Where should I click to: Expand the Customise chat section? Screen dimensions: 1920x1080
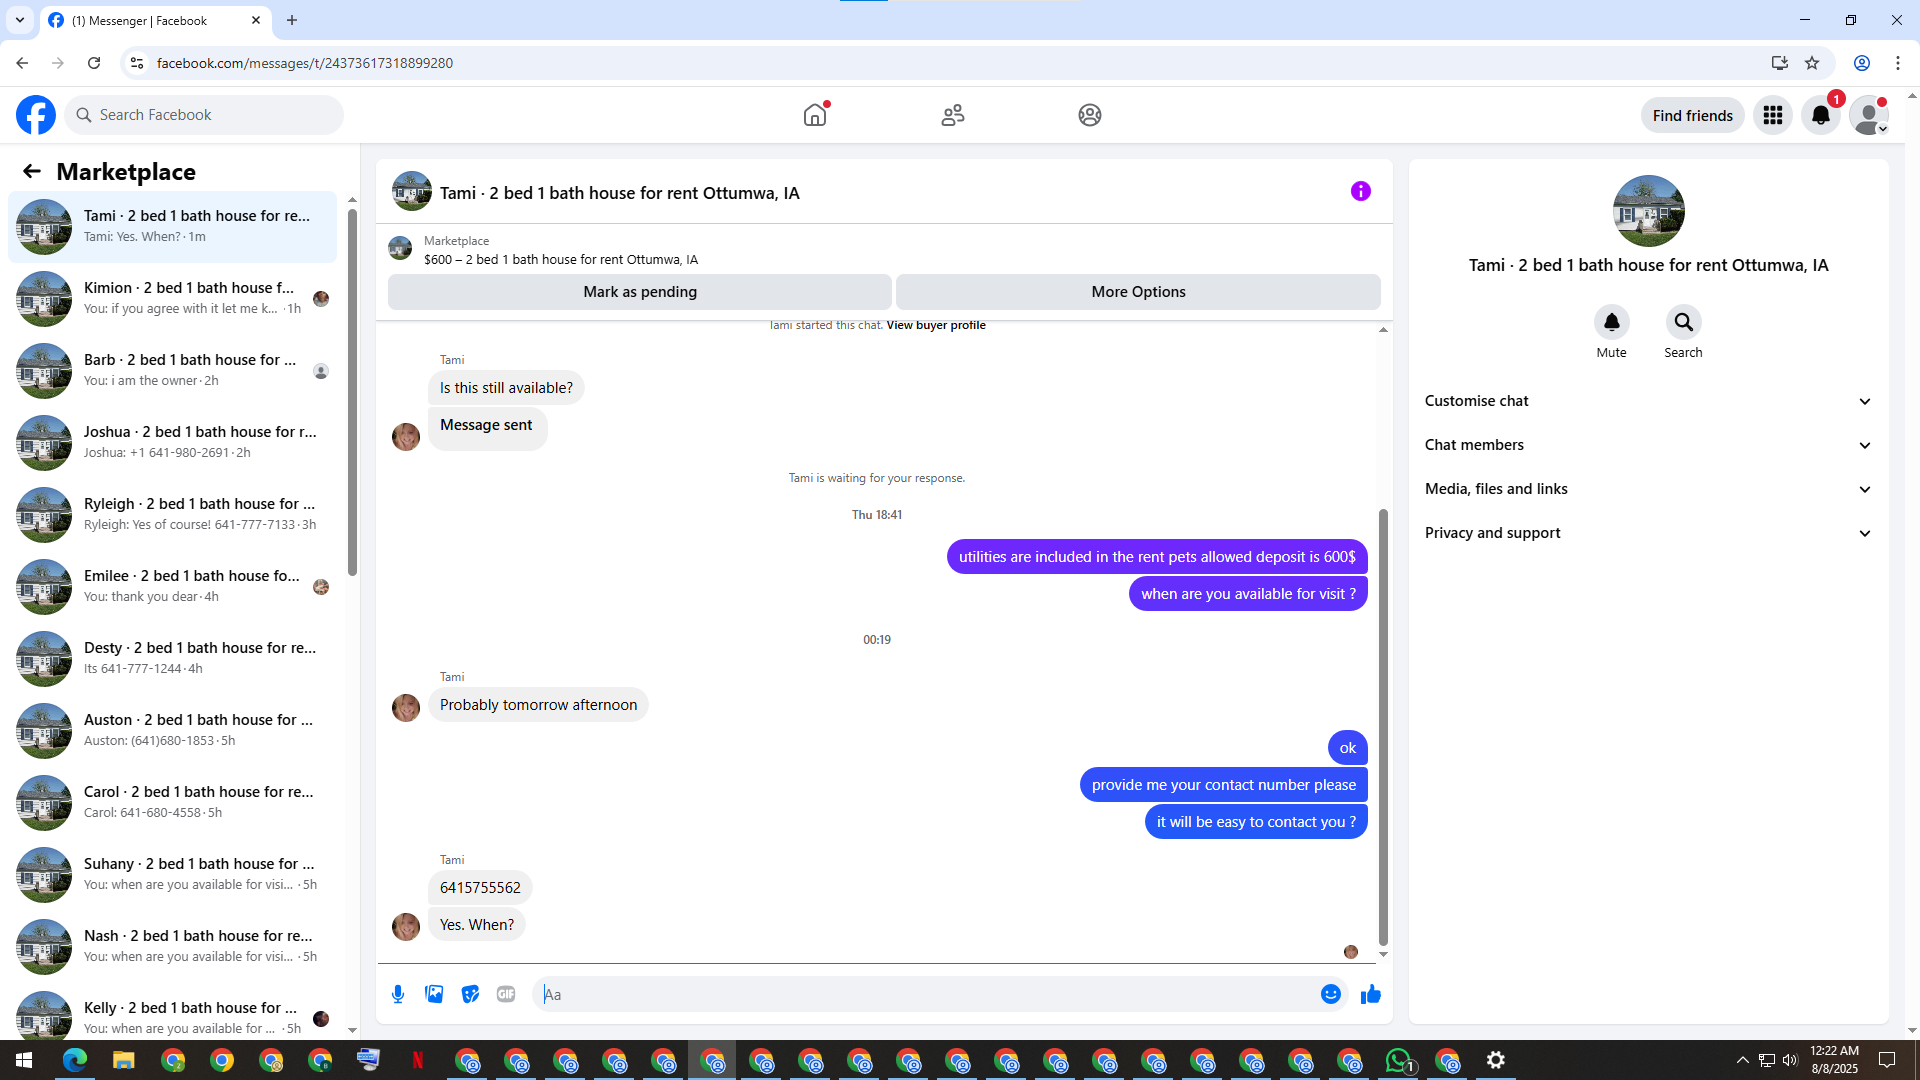pyautogui.click(x=1648, y=401)
